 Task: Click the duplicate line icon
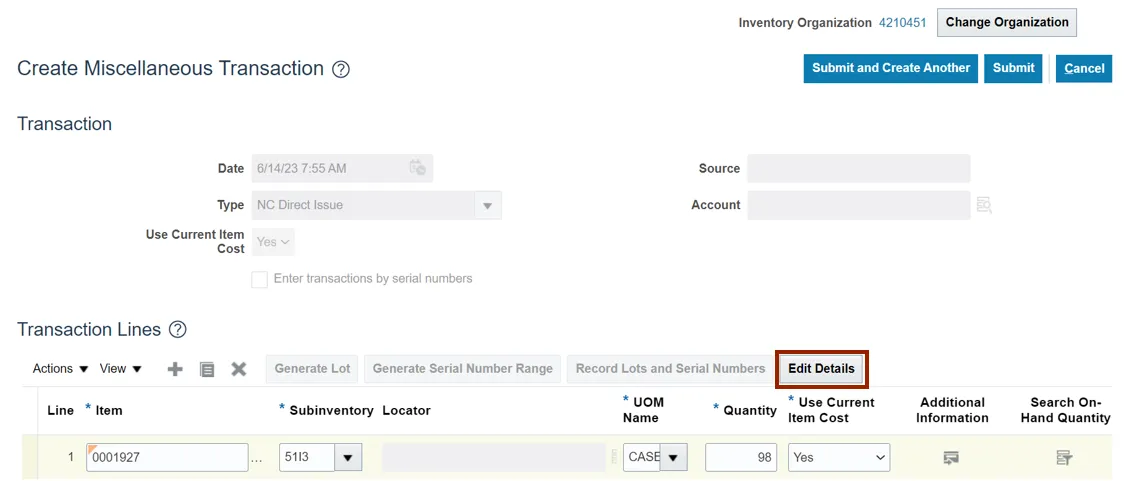207,369
